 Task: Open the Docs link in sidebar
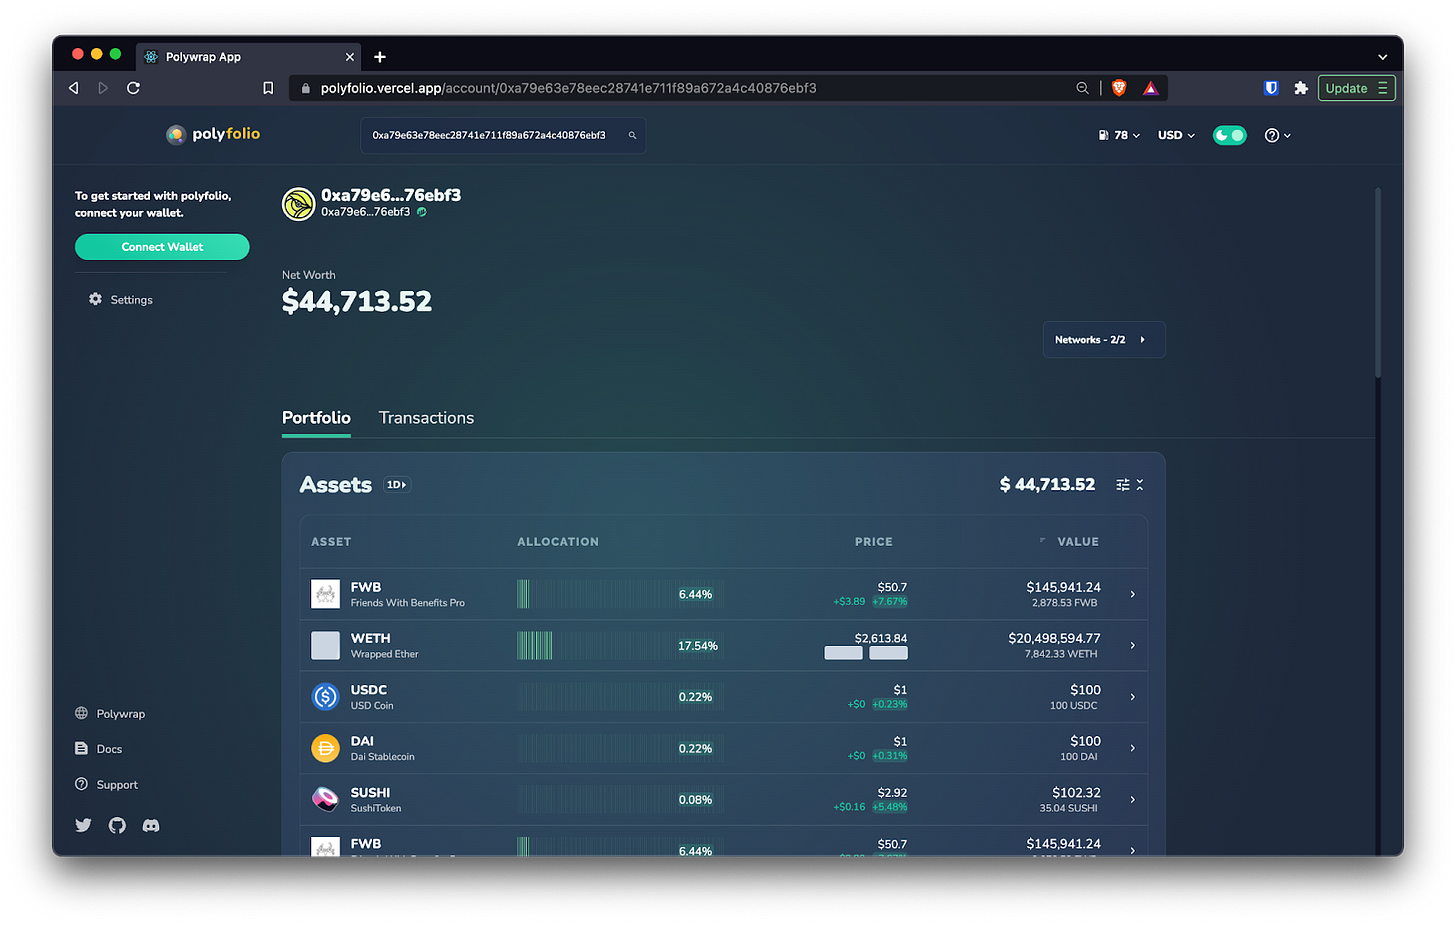pos(99,749)
